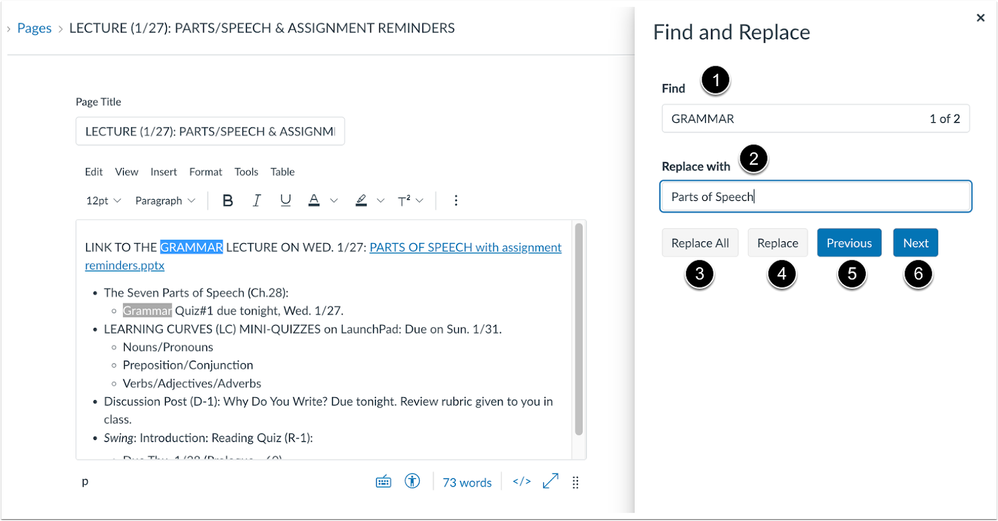998x521 pixels.
Task: Expand the superscript options dropdown
Action: click(x=419, y=201)
